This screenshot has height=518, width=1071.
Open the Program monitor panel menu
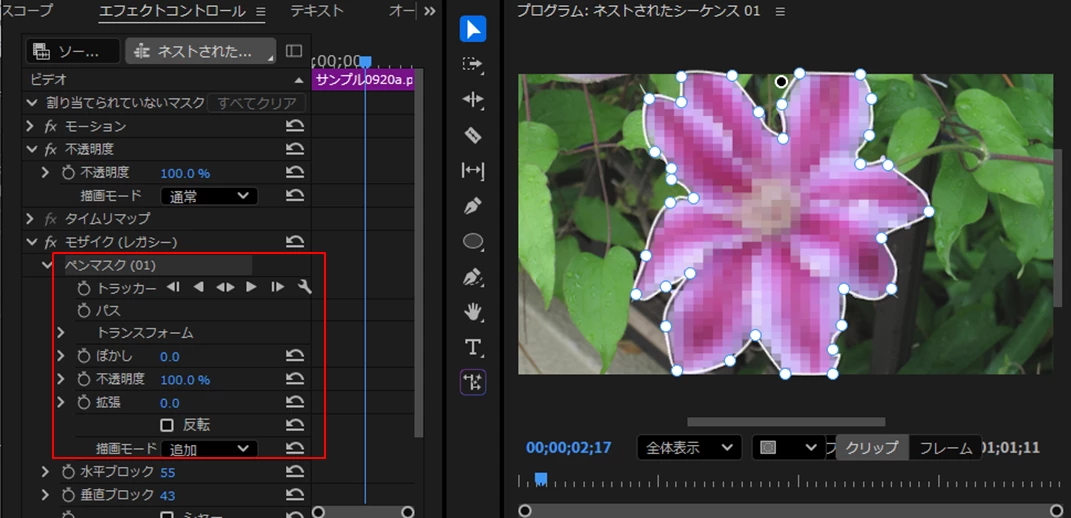click(781, 12)
